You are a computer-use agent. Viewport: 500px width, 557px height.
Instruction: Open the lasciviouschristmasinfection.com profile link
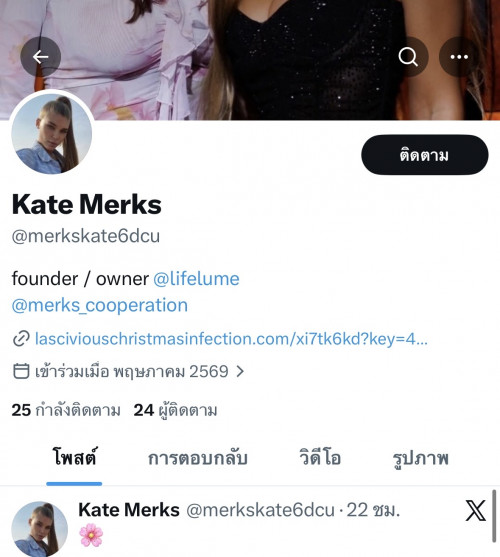231,339
